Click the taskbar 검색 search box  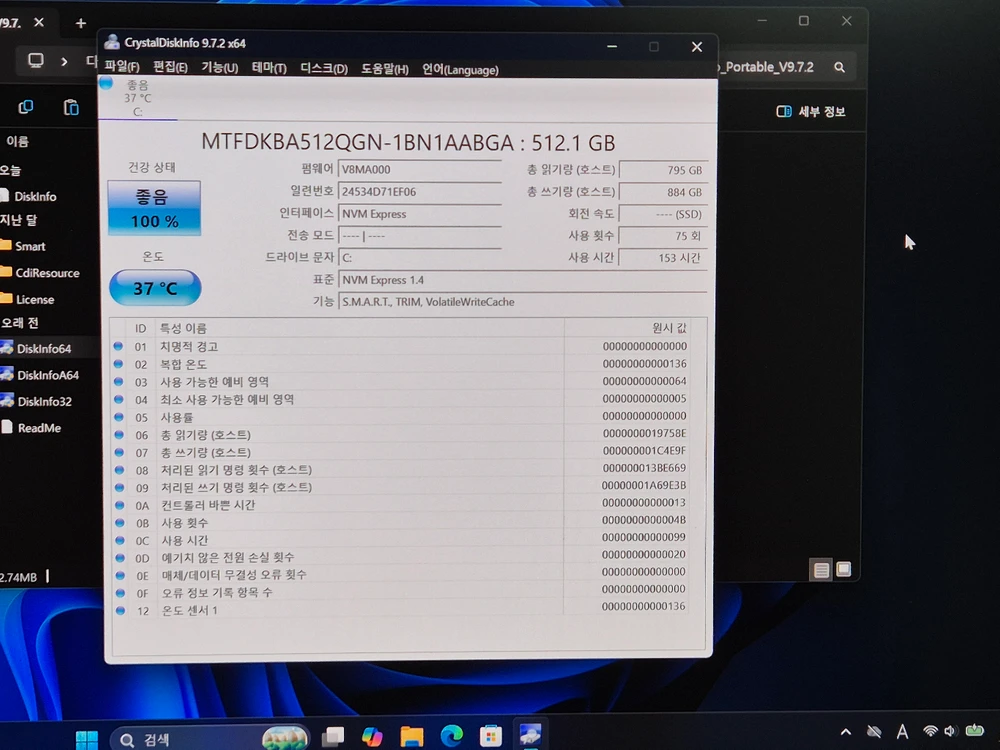click(x=209, y=739)
